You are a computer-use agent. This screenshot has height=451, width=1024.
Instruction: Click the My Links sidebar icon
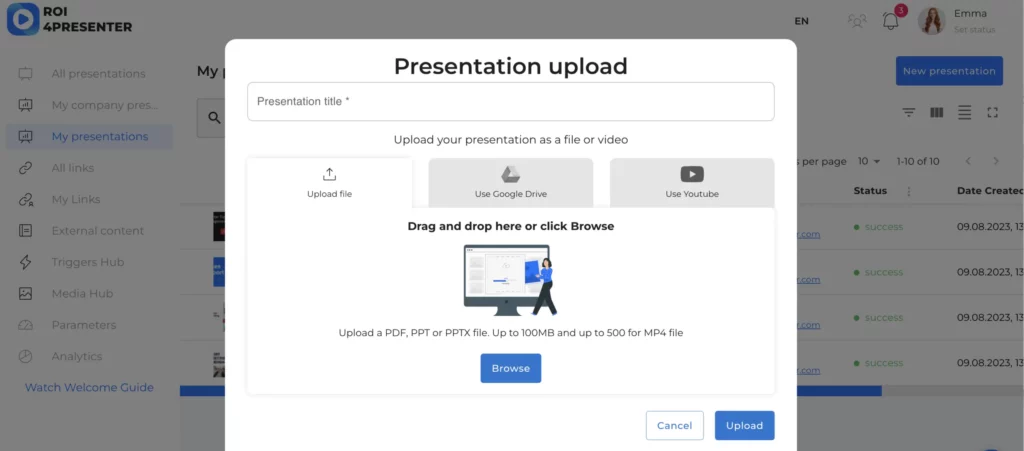[x=25, y=199]
